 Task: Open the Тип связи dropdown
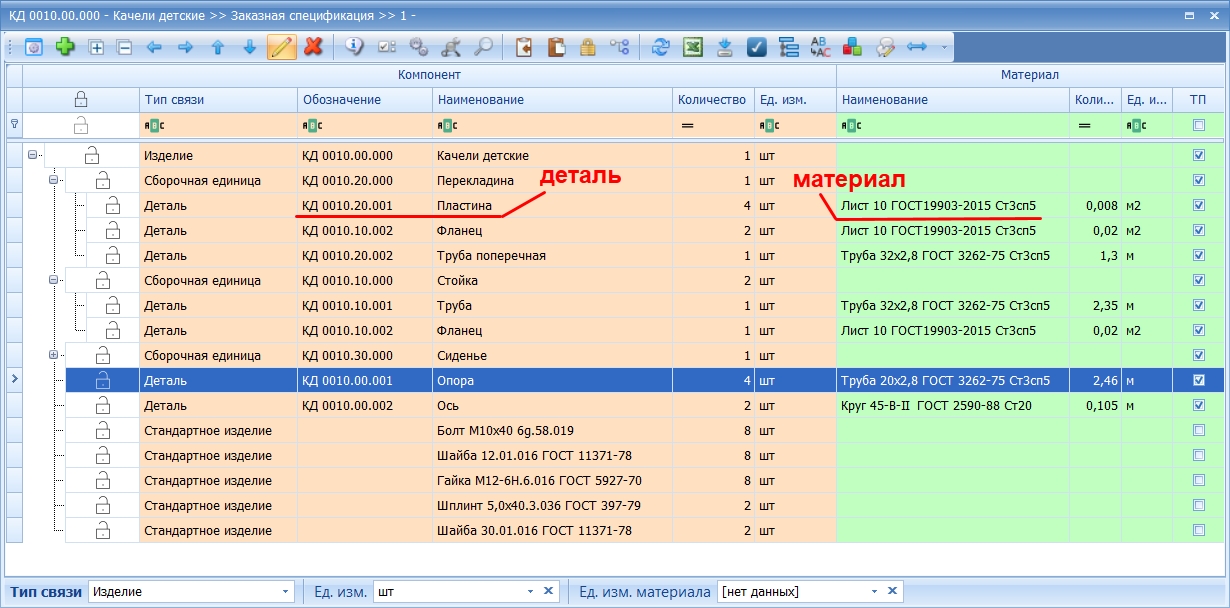(x=287, y=591)
